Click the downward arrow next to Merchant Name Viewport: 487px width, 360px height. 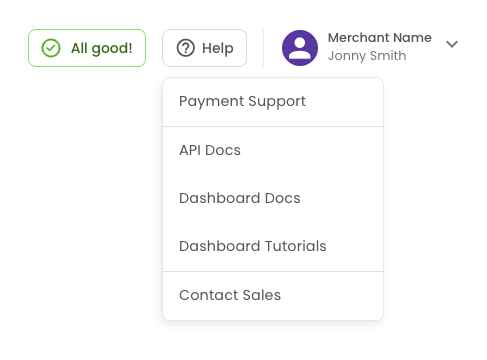[x=452, y=44]
